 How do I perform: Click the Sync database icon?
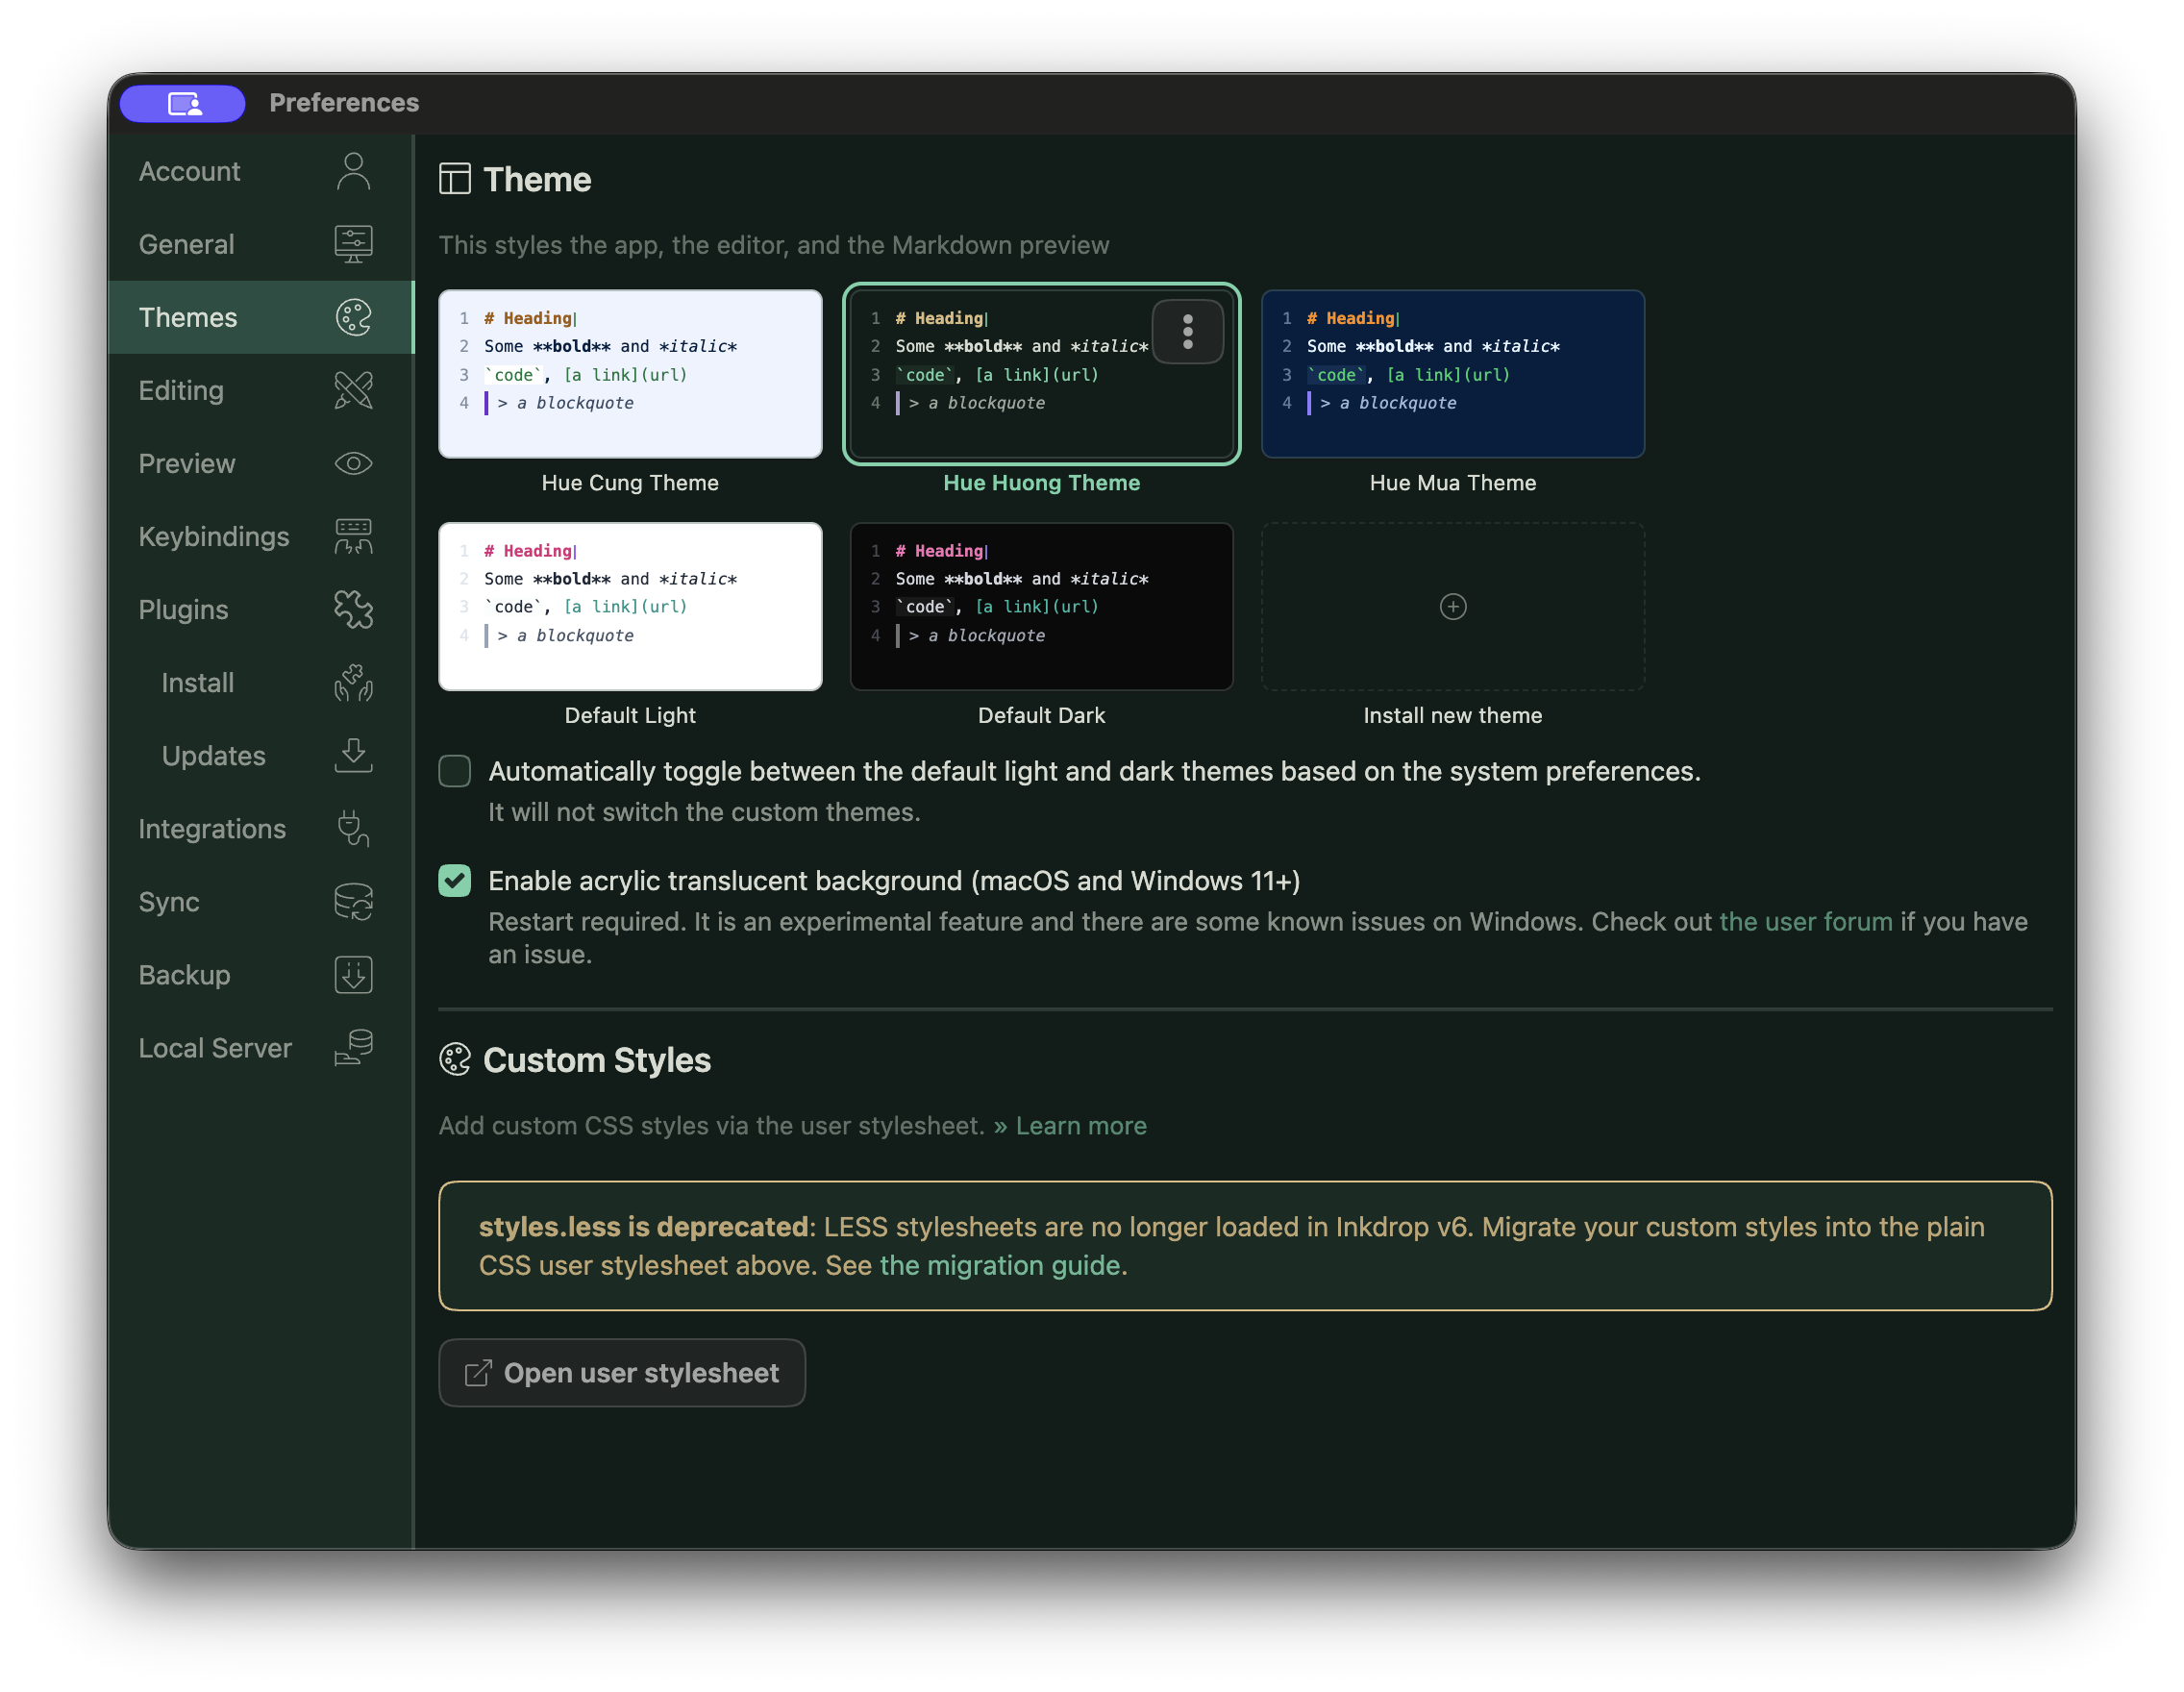point(353,901)
